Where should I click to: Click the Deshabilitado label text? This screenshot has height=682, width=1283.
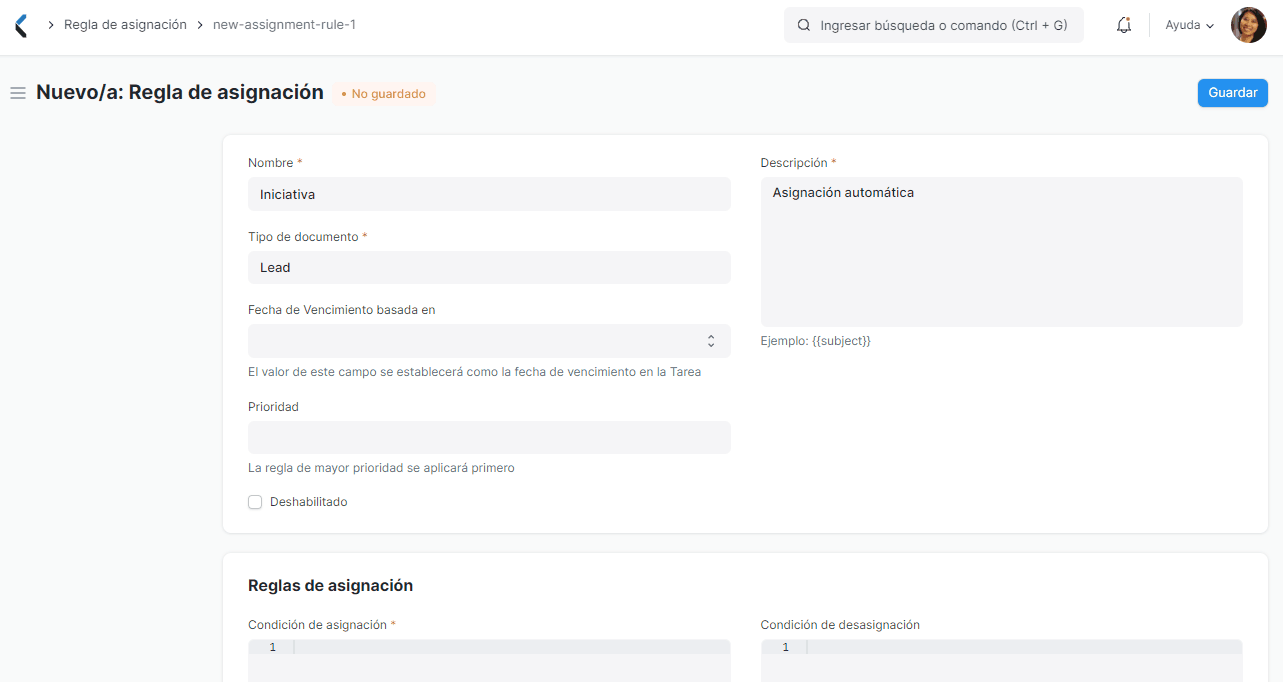(x=308, y=502)
